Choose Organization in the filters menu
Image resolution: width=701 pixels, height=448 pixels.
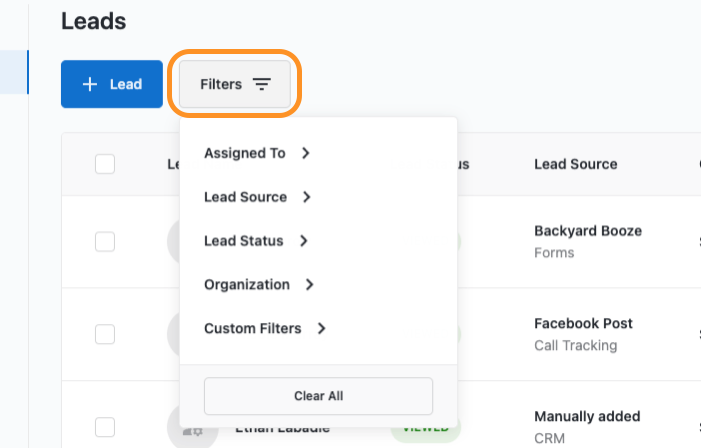(x=247, y=285)
